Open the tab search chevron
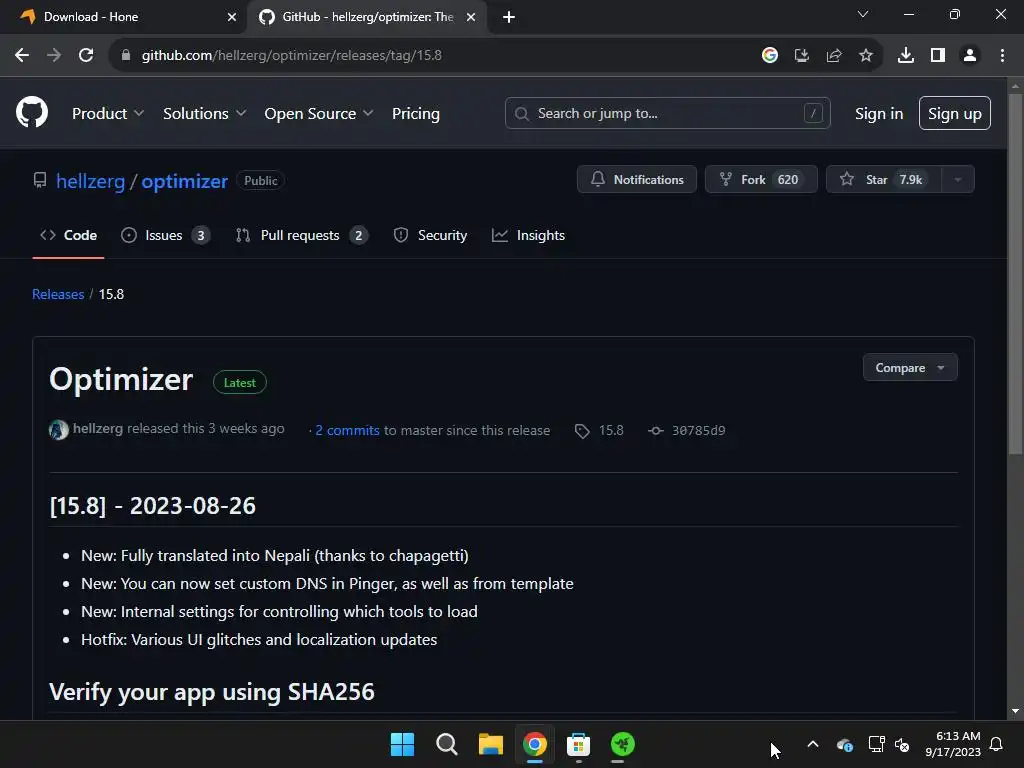Viewport: 1024px width, 768px height. click(x=863, y=14)
